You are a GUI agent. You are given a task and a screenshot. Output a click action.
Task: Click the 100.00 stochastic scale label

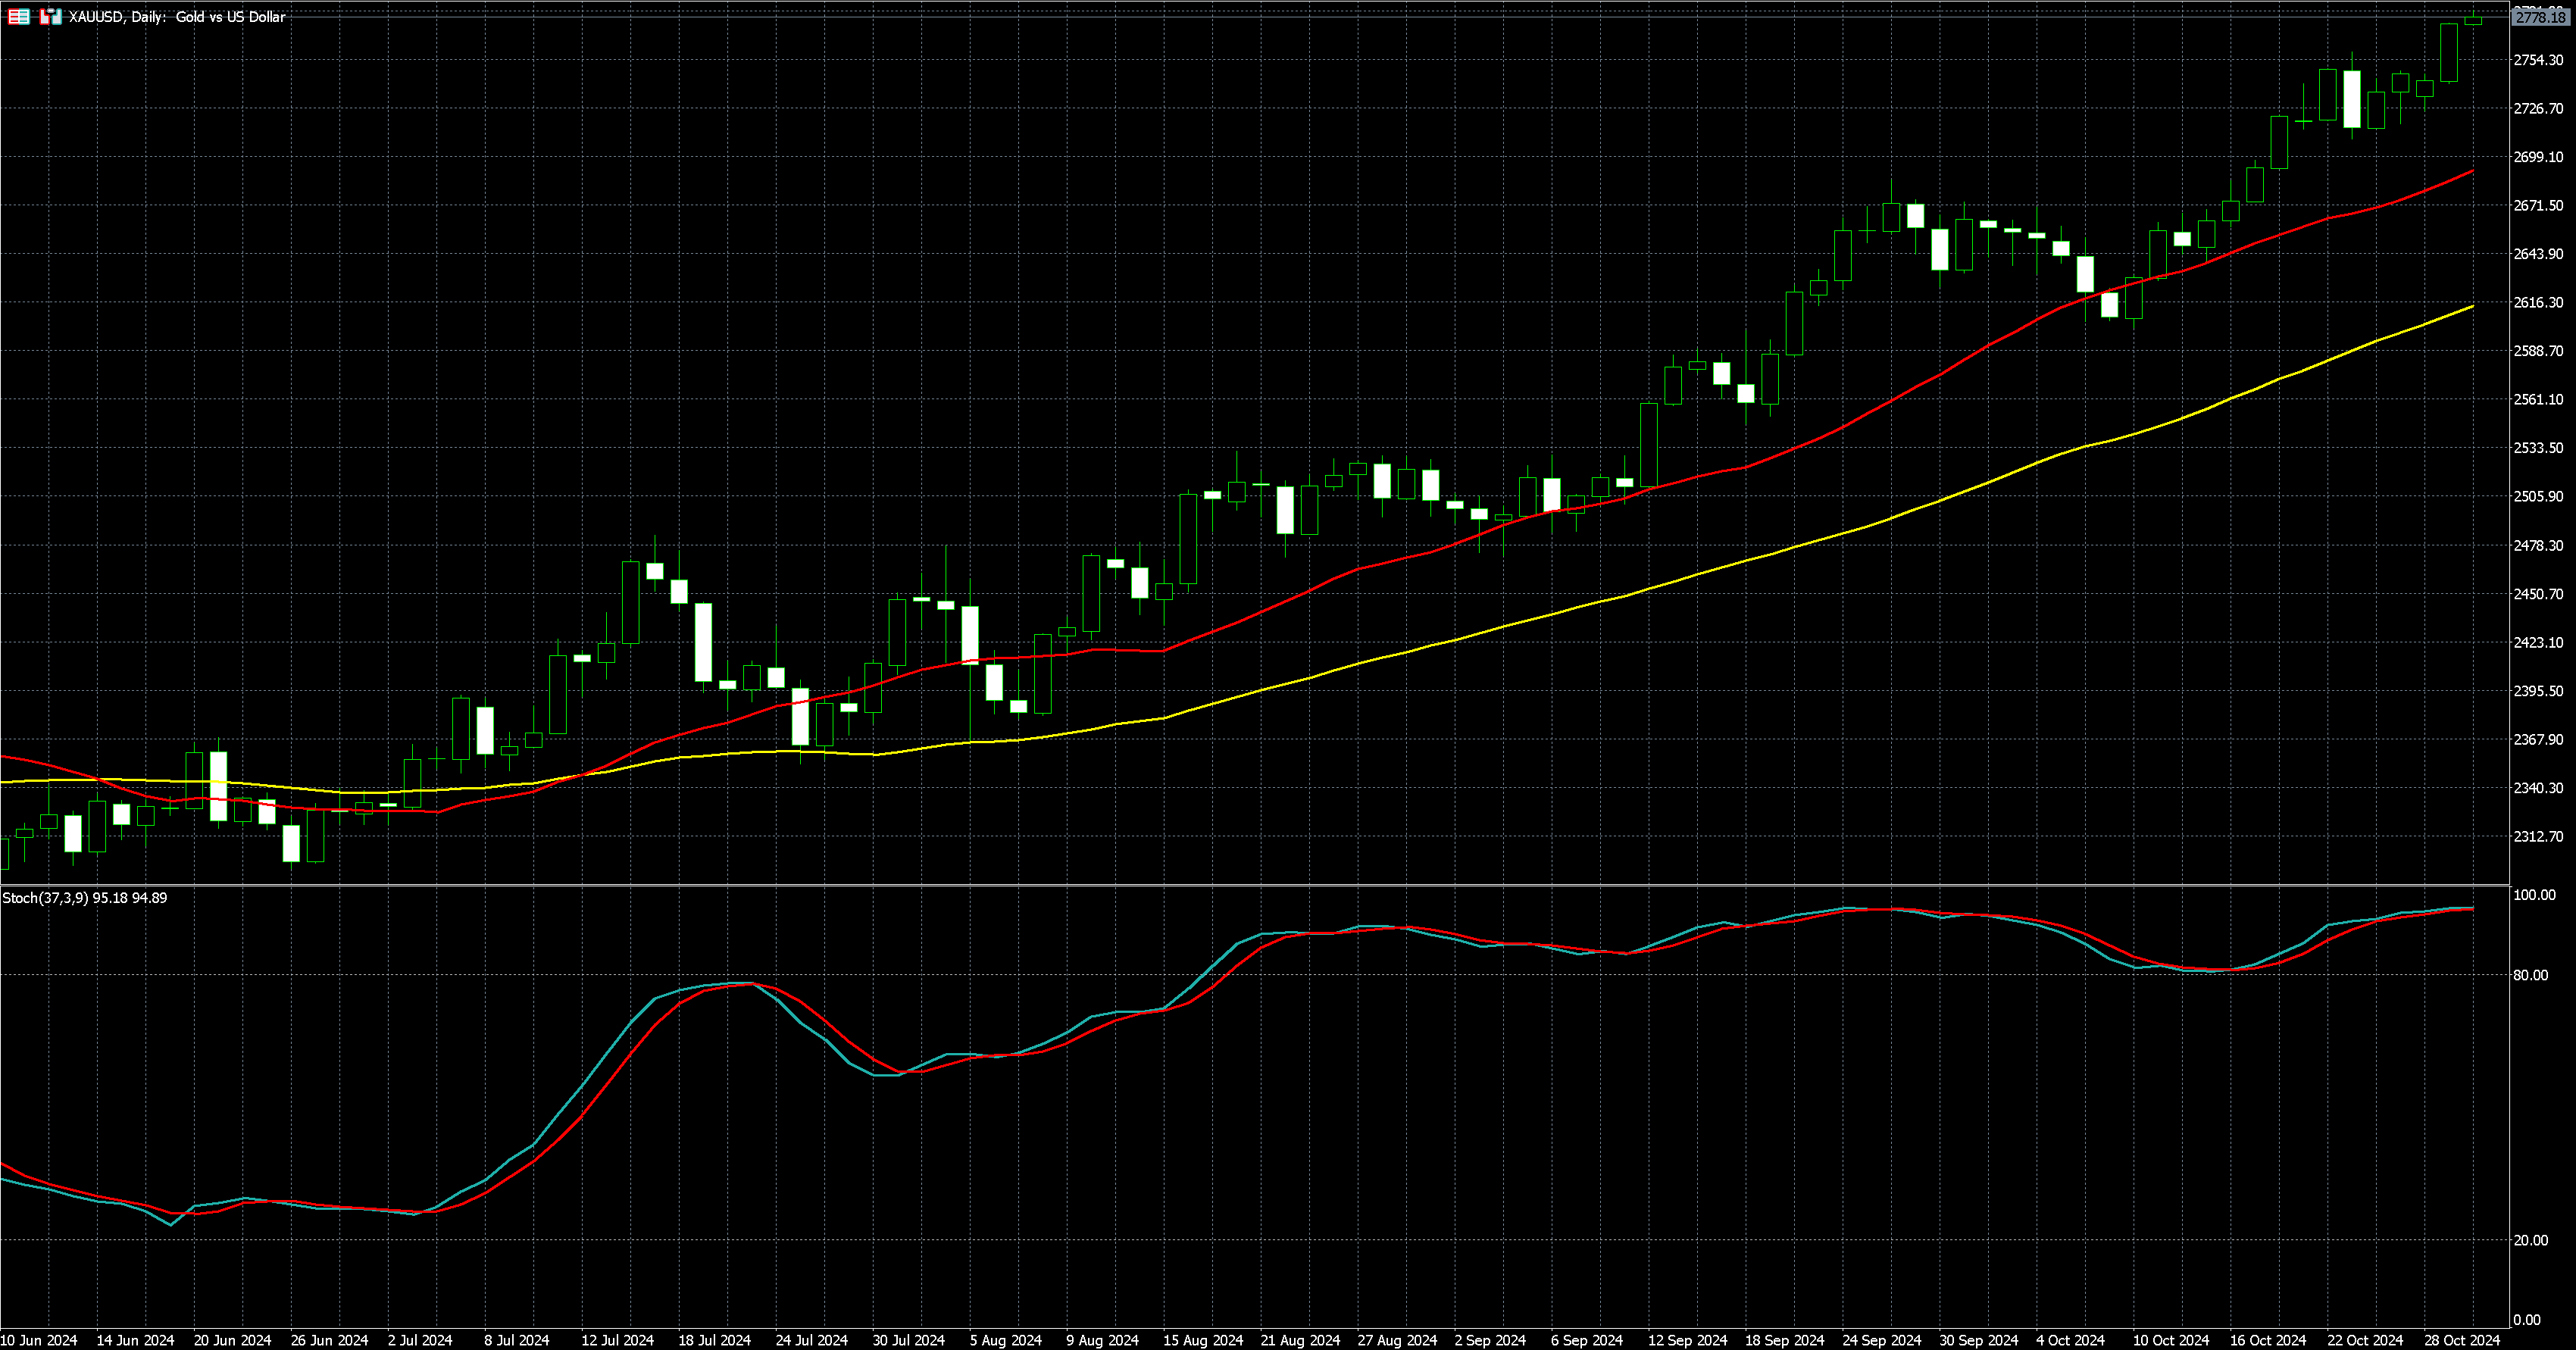point(2534,895)
